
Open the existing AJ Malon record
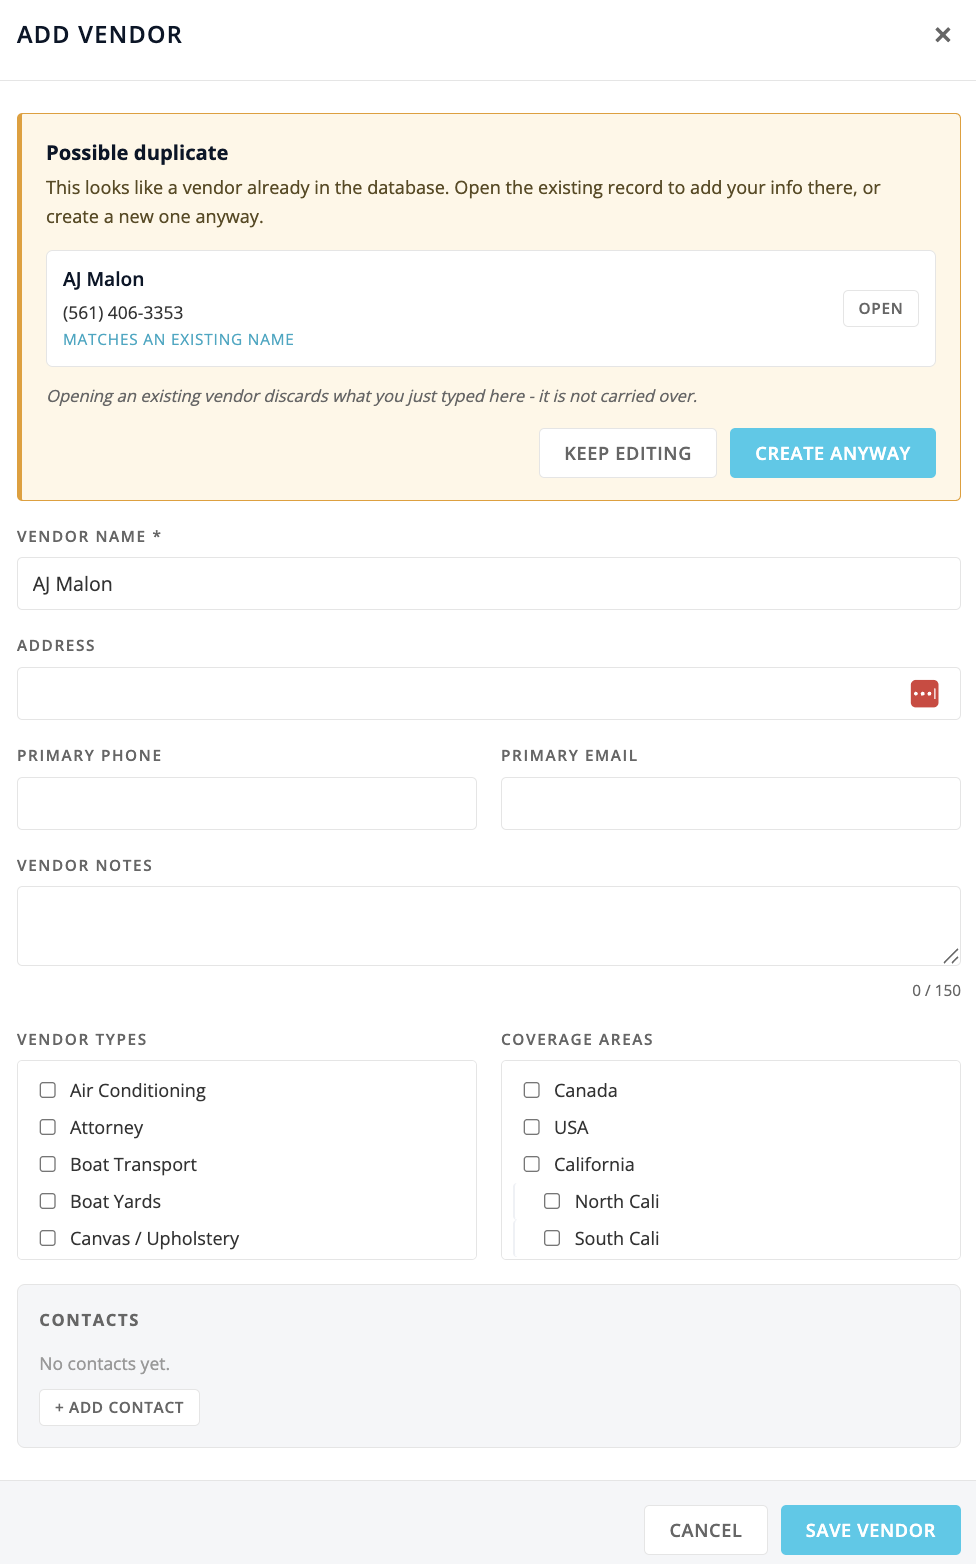pyautogui.click(x=880, y=308)
